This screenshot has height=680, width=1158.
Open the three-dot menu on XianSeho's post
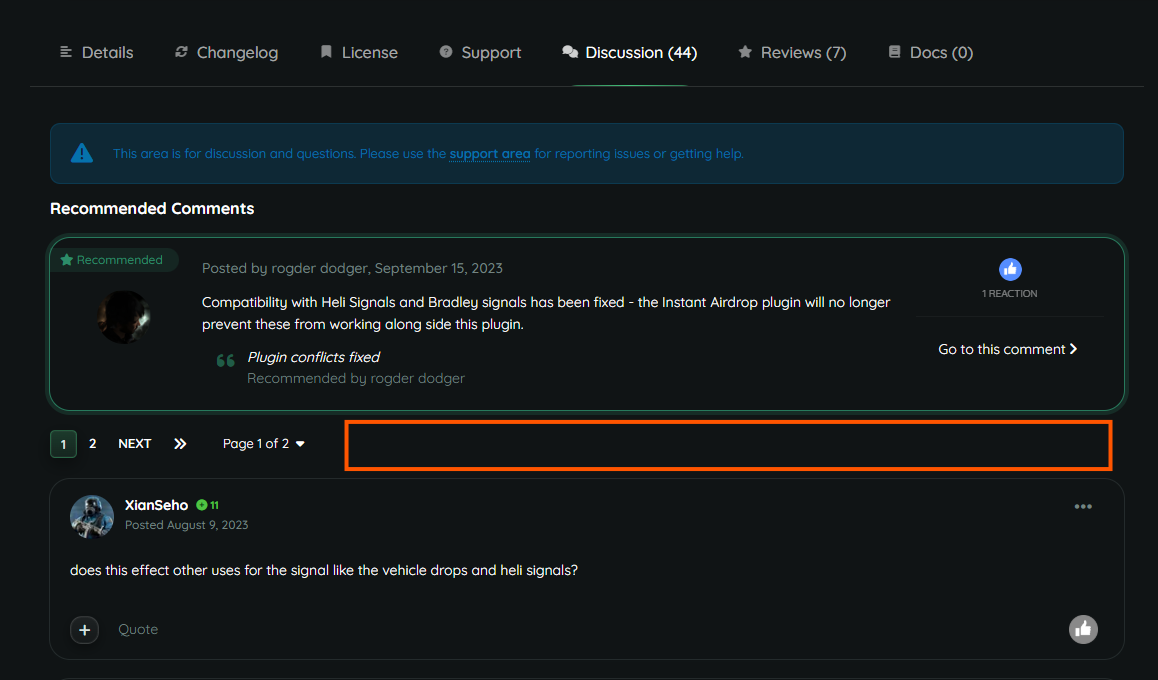click(1083, 507)
